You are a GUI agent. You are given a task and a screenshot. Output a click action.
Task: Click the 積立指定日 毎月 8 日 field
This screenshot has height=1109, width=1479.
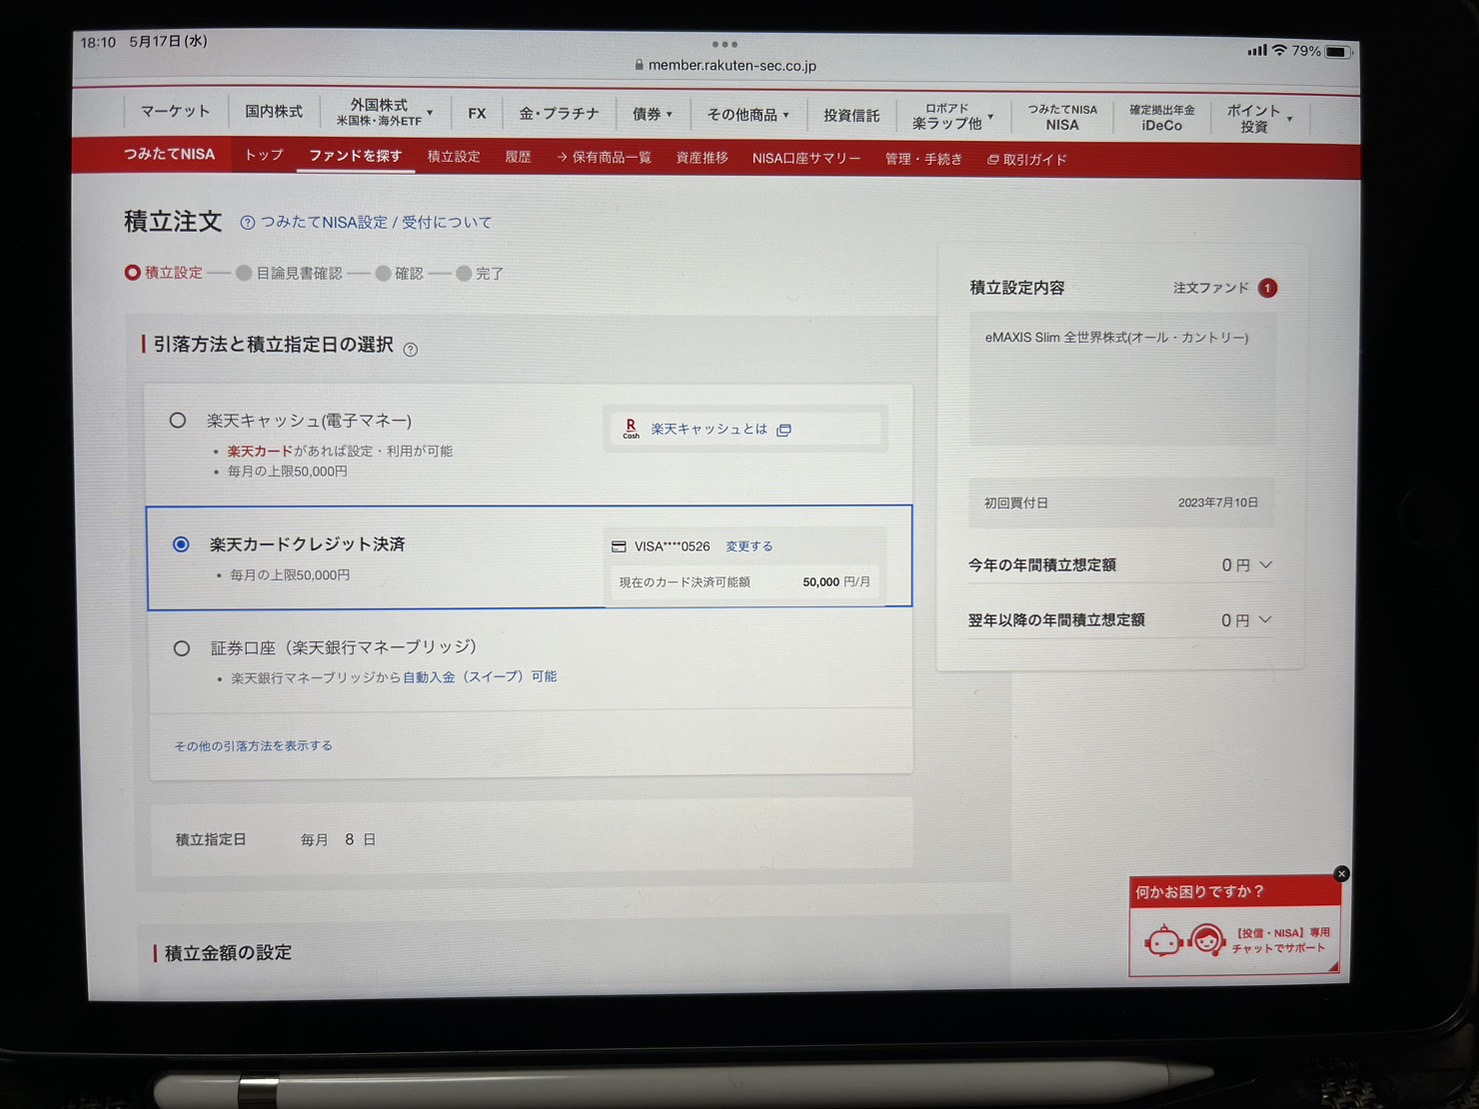(x=531, y=839)
